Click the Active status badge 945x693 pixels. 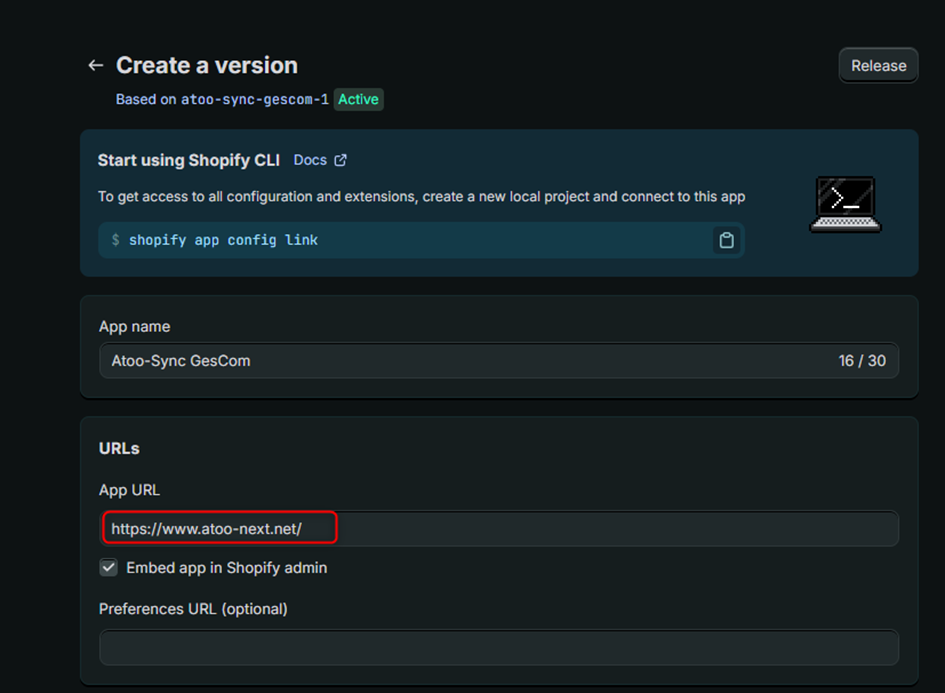tap(359, 99)
